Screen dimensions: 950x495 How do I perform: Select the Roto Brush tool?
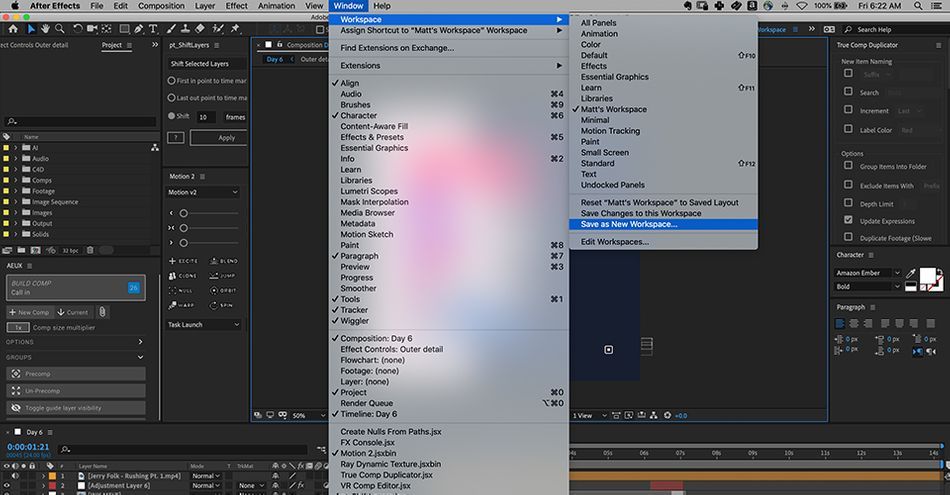pos(218,29)
